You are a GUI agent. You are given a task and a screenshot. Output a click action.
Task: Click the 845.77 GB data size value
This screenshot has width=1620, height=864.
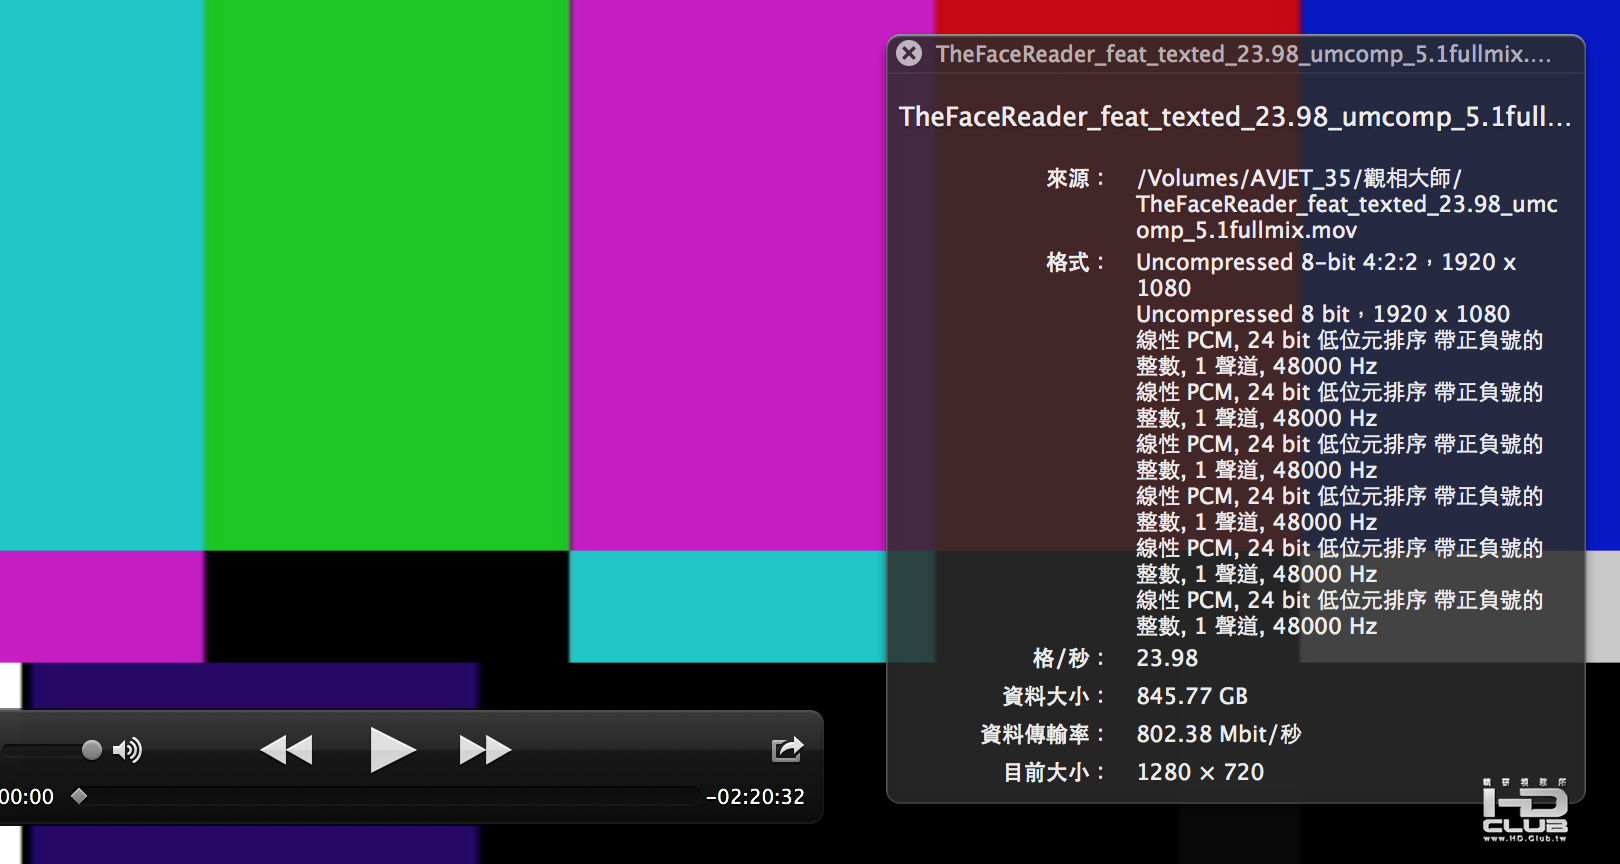pyautogui.click(x=1192, y=696)
